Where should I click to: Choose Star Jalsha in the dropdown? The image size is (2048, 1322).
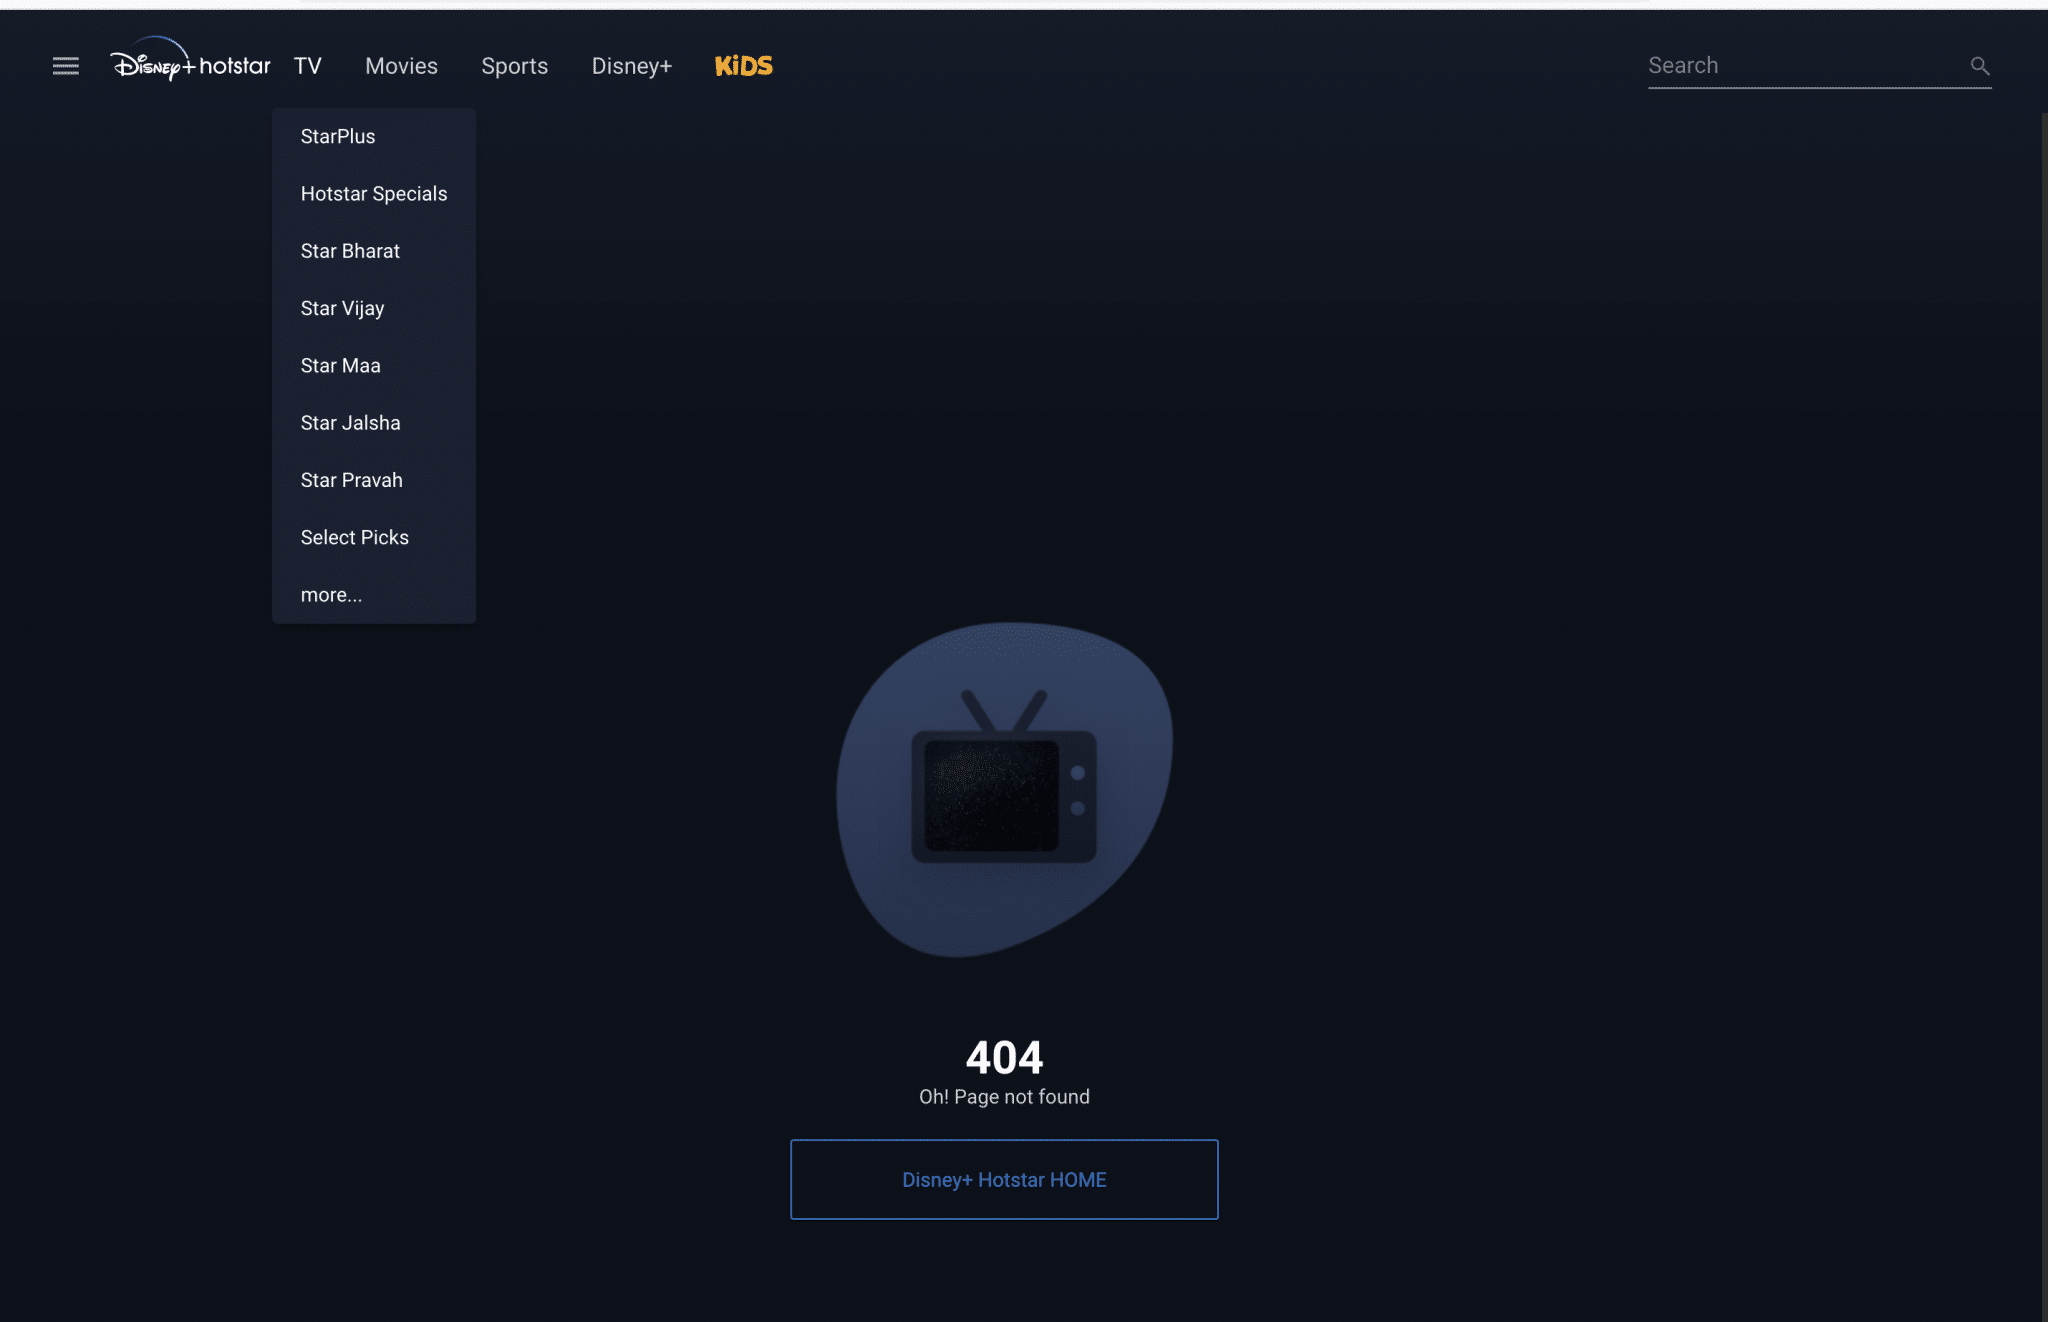(x=351, y=422)
